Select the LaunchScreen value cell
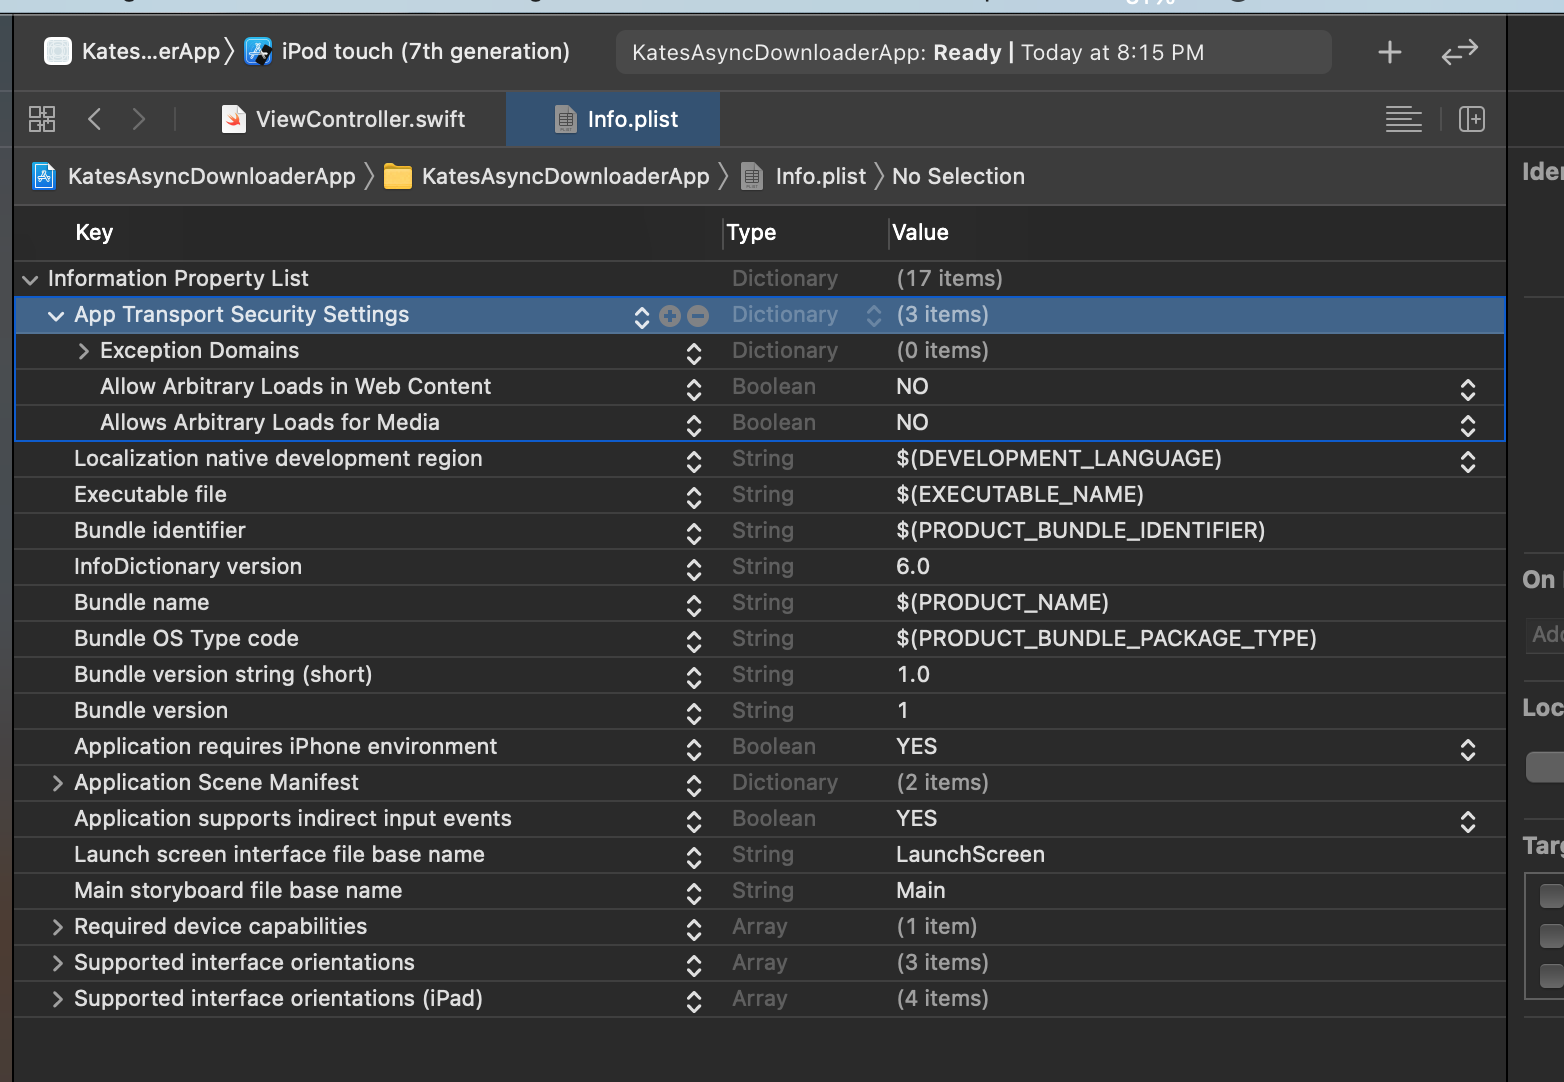The image size is (1564, 1082). (970, 854)
